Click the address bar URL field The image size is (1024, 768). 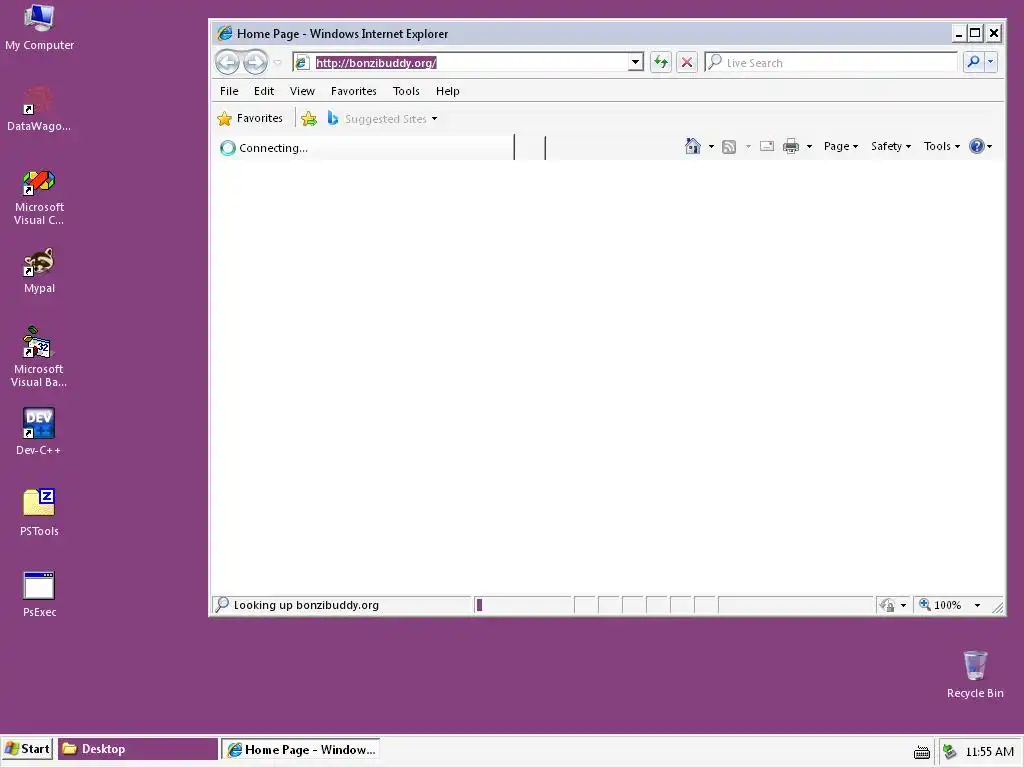point(469,63)
